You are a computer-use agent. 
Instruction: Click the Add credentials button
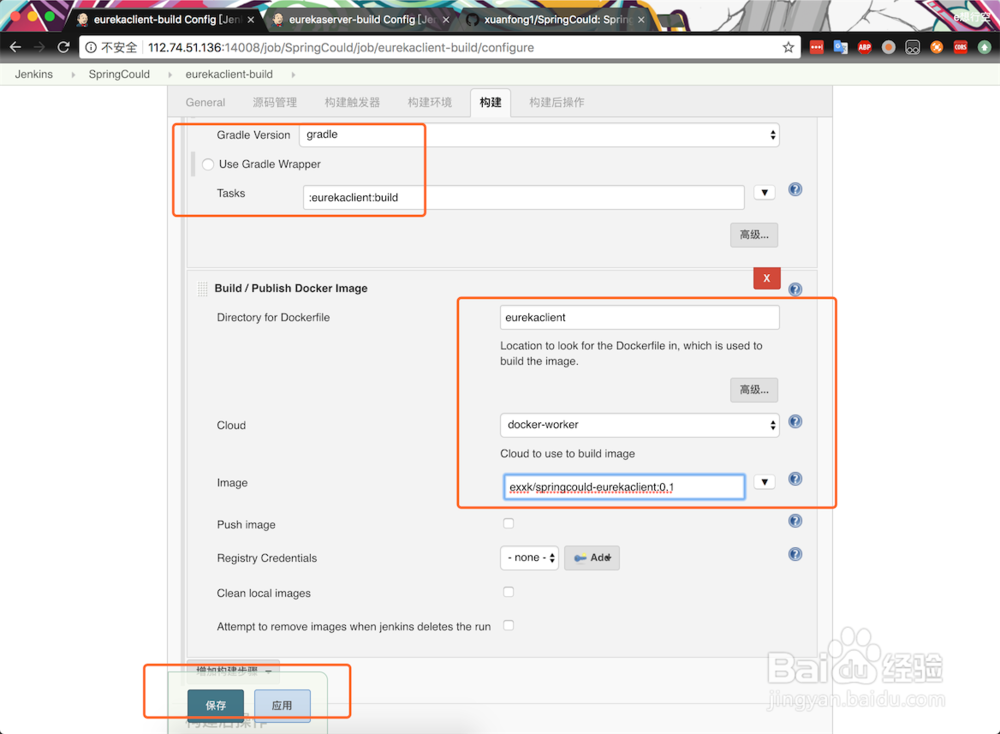(592, 558)
